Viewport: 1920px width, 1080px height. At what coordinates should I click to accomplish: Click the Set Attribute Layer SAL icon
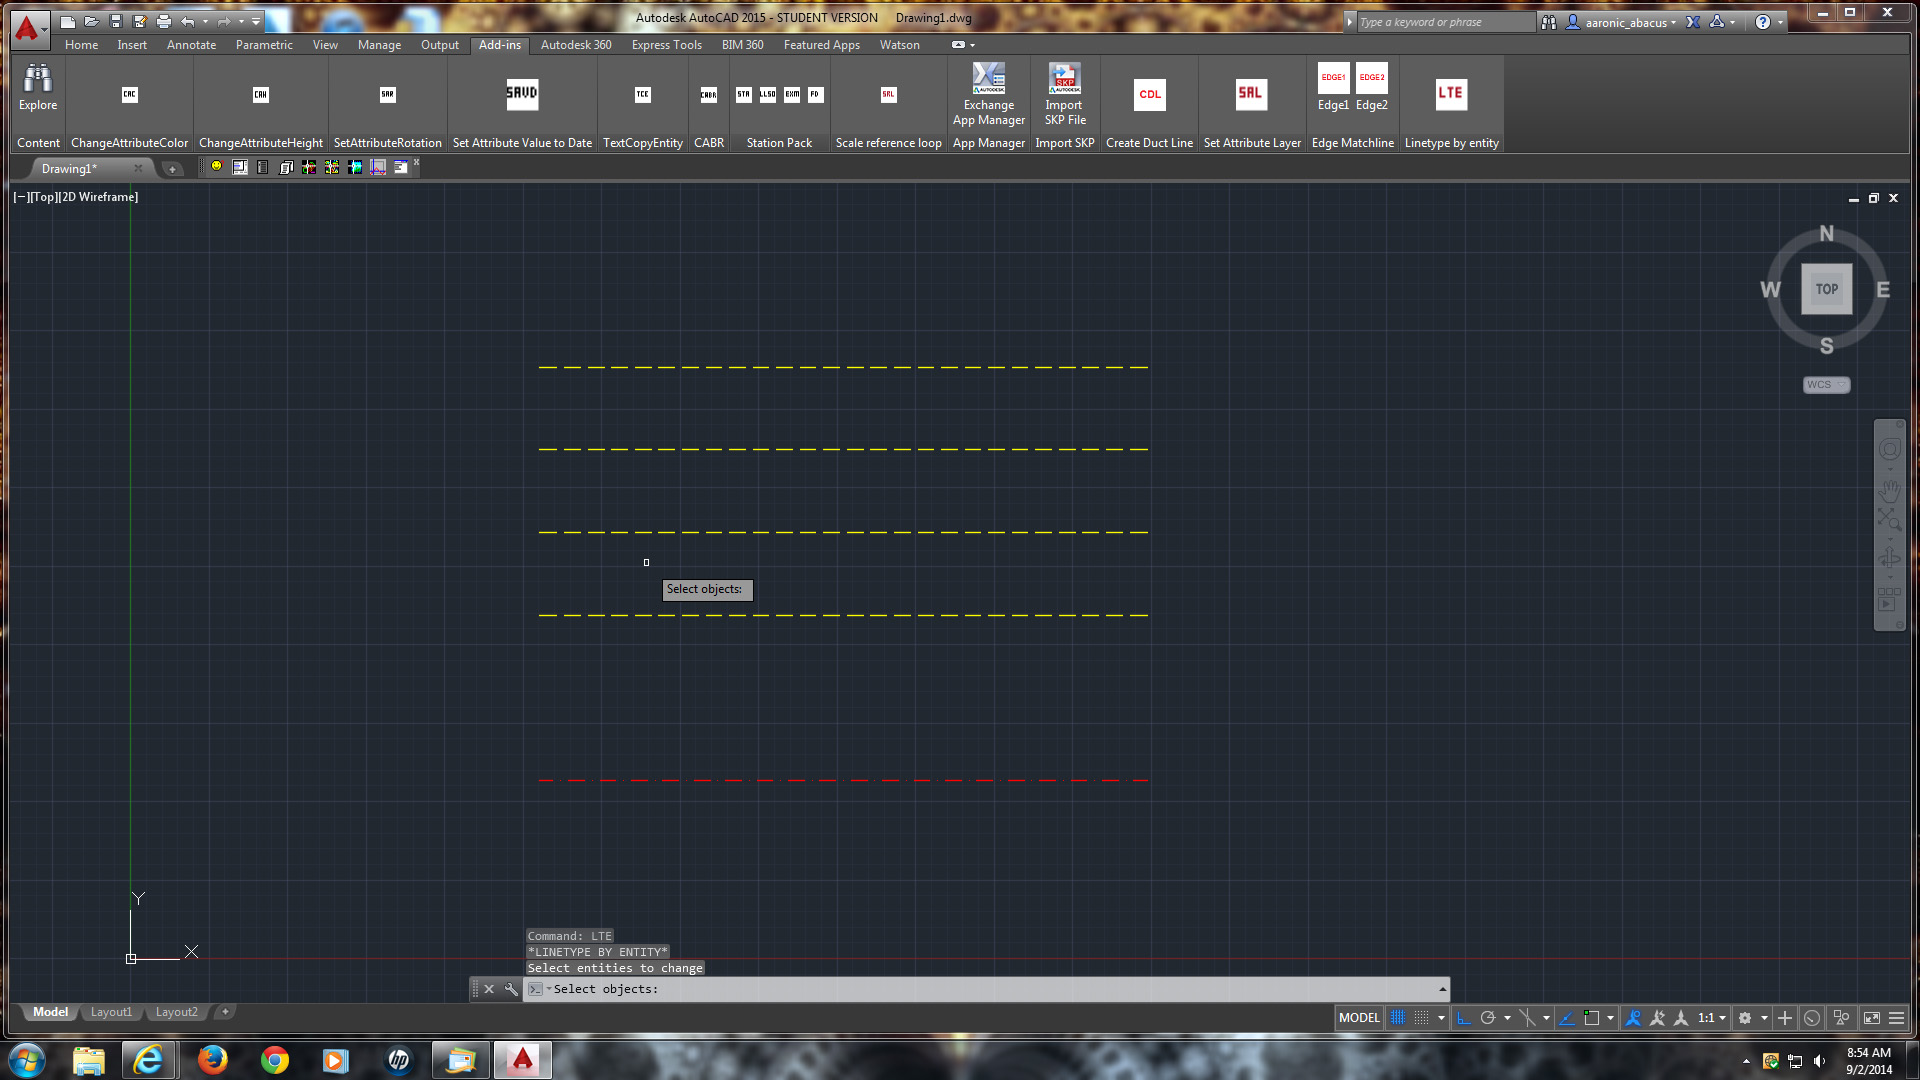click(x=1251, y=94)
